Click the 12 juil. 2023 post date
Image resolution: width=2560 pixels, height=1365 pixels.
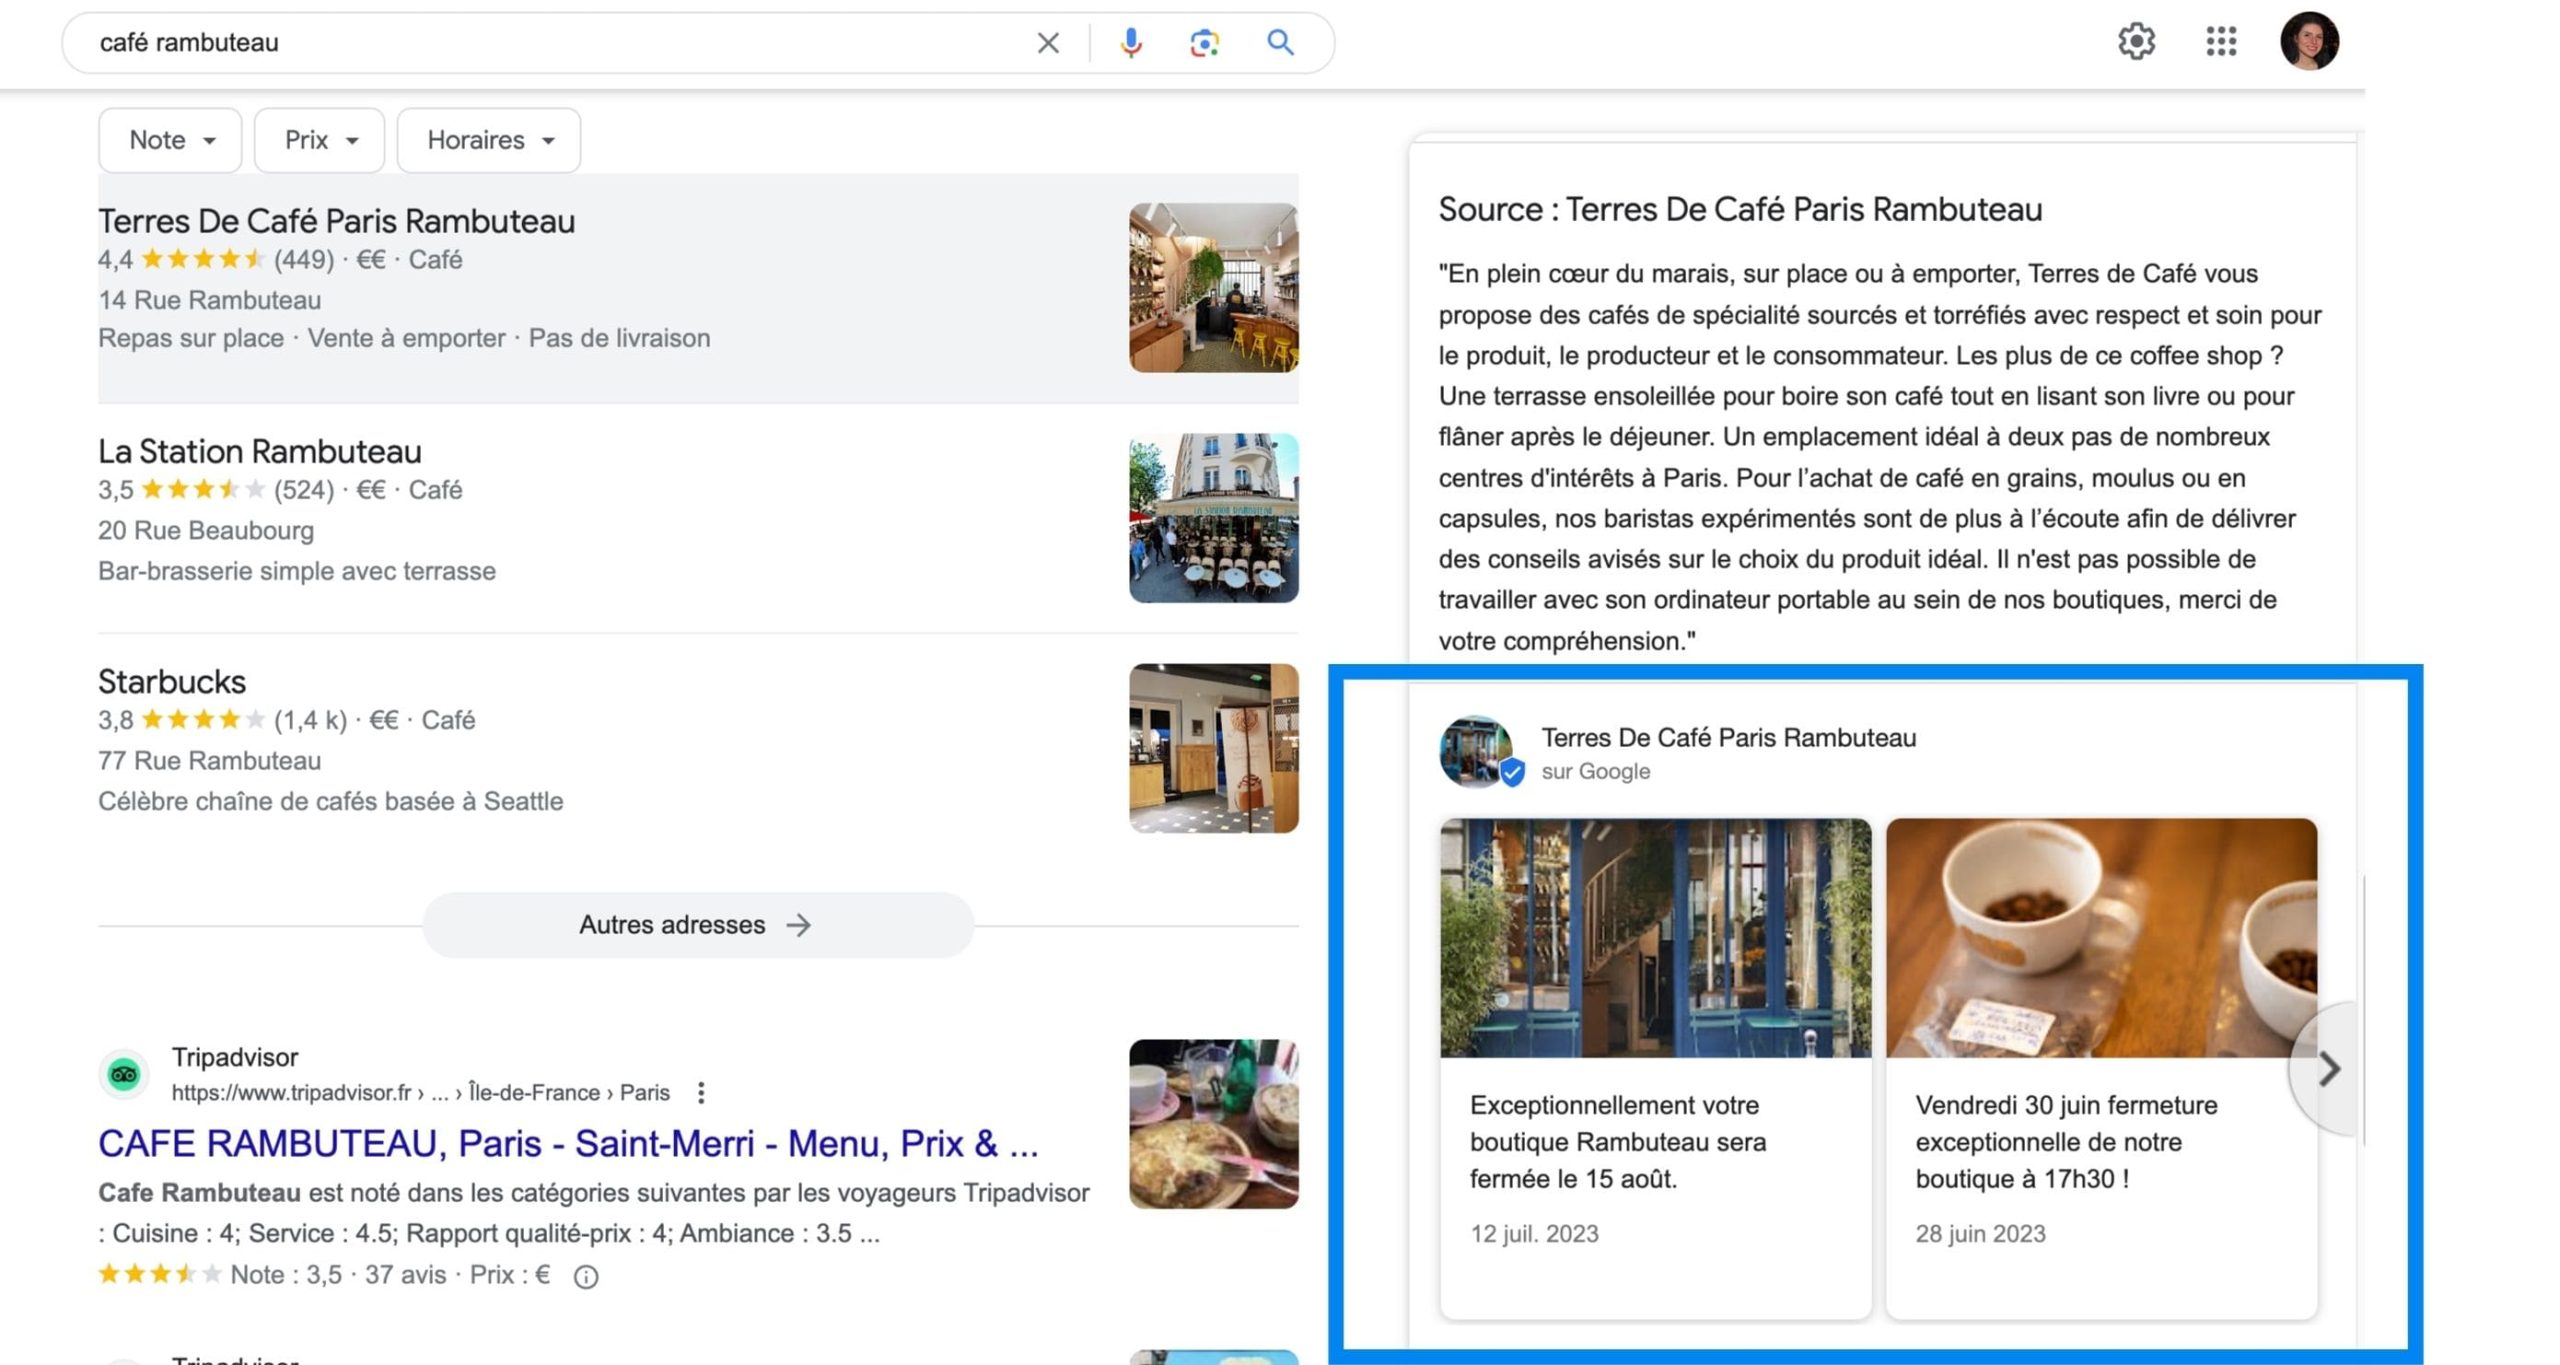[1534, 1234]
